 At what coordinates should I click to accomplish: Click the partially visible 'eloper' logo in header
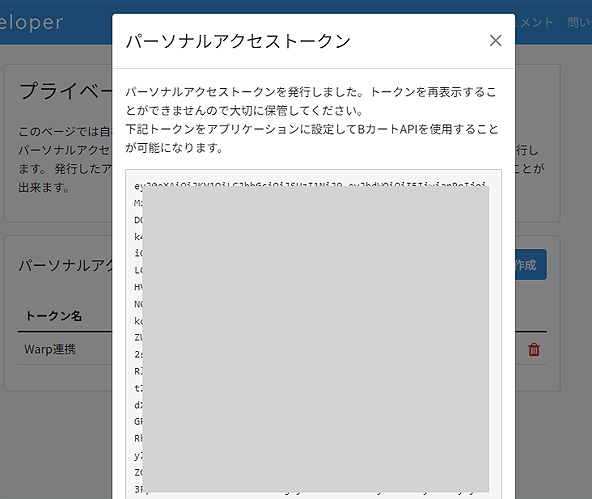(31, 23)
